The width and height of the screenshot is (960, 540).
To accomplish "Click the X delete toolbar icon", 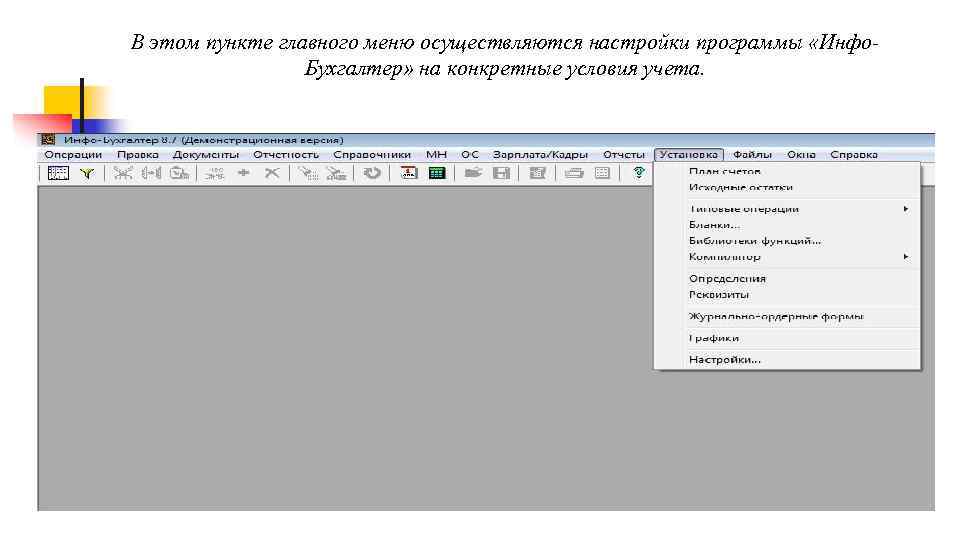I will [x=272, y=173].
